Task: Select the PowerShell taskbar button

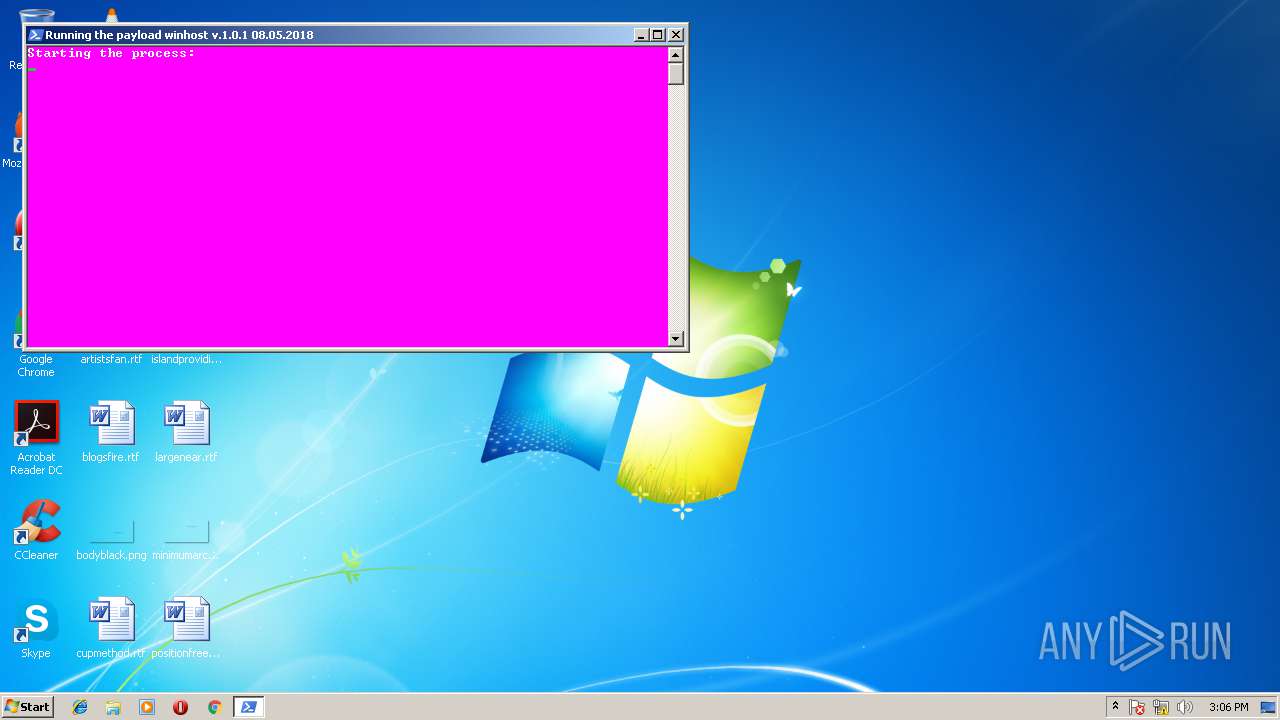Action: click(x=248, y=707)
